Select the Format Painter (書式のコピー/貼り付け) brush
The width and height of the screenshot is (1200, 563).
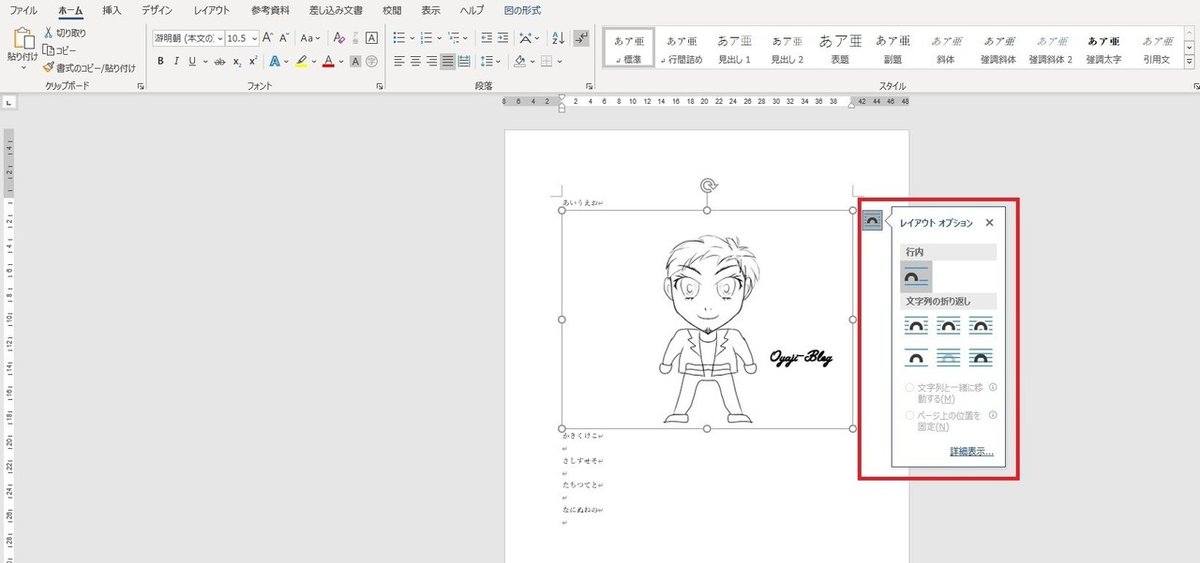pos(47,67)
